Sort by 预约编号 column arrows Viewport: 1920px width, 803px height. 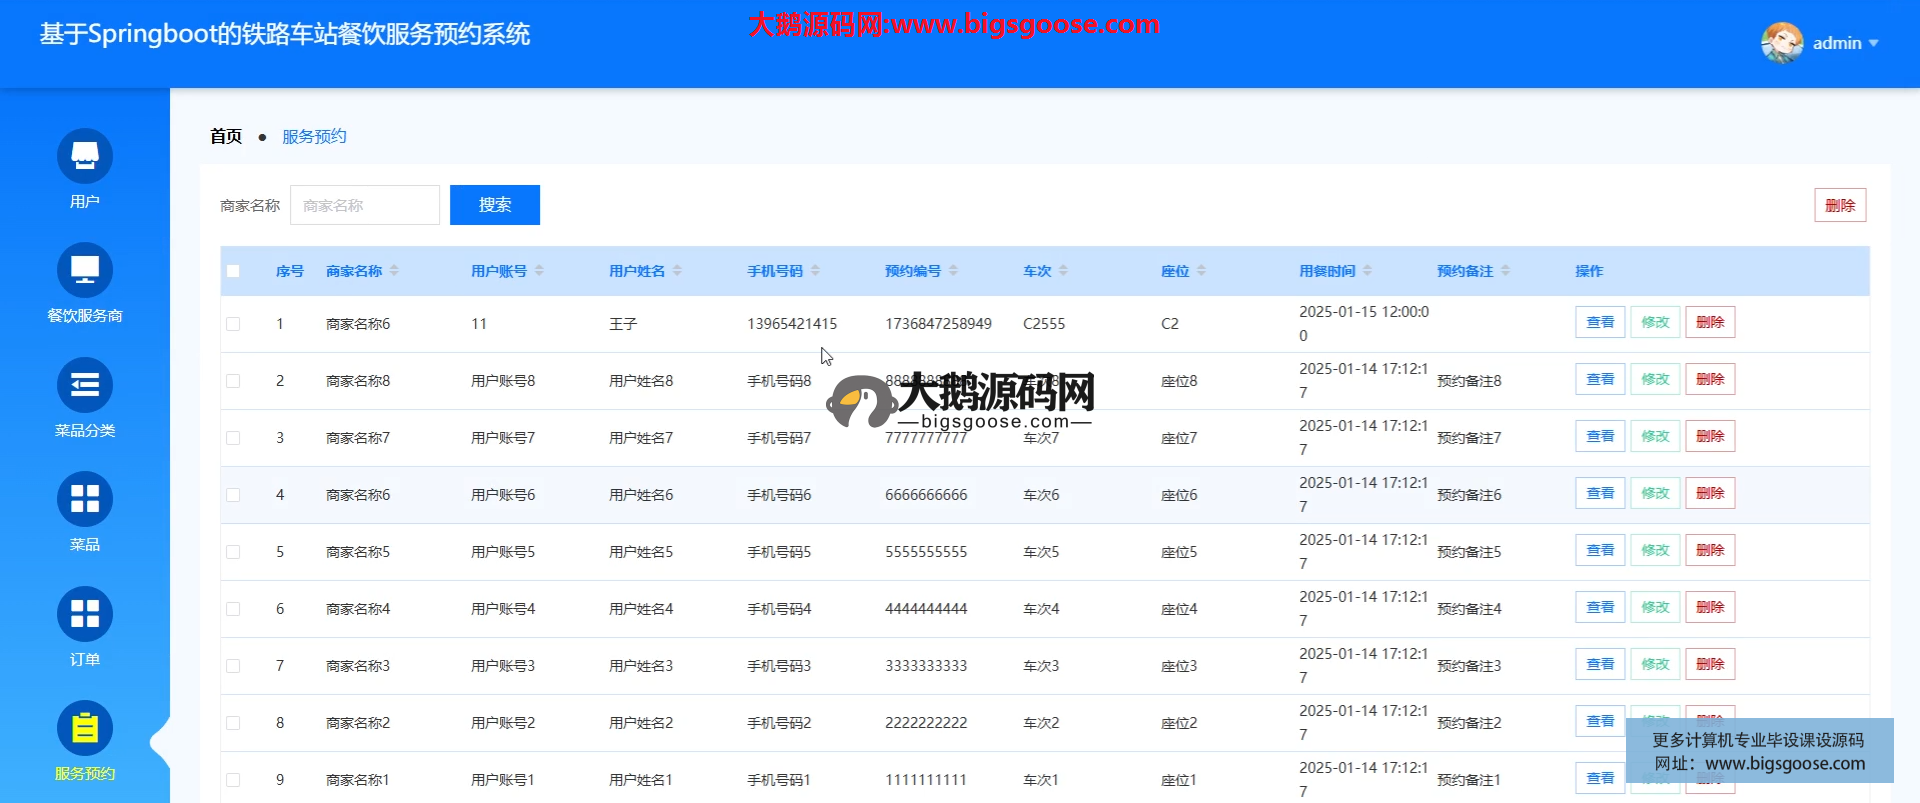pos(953,271)
